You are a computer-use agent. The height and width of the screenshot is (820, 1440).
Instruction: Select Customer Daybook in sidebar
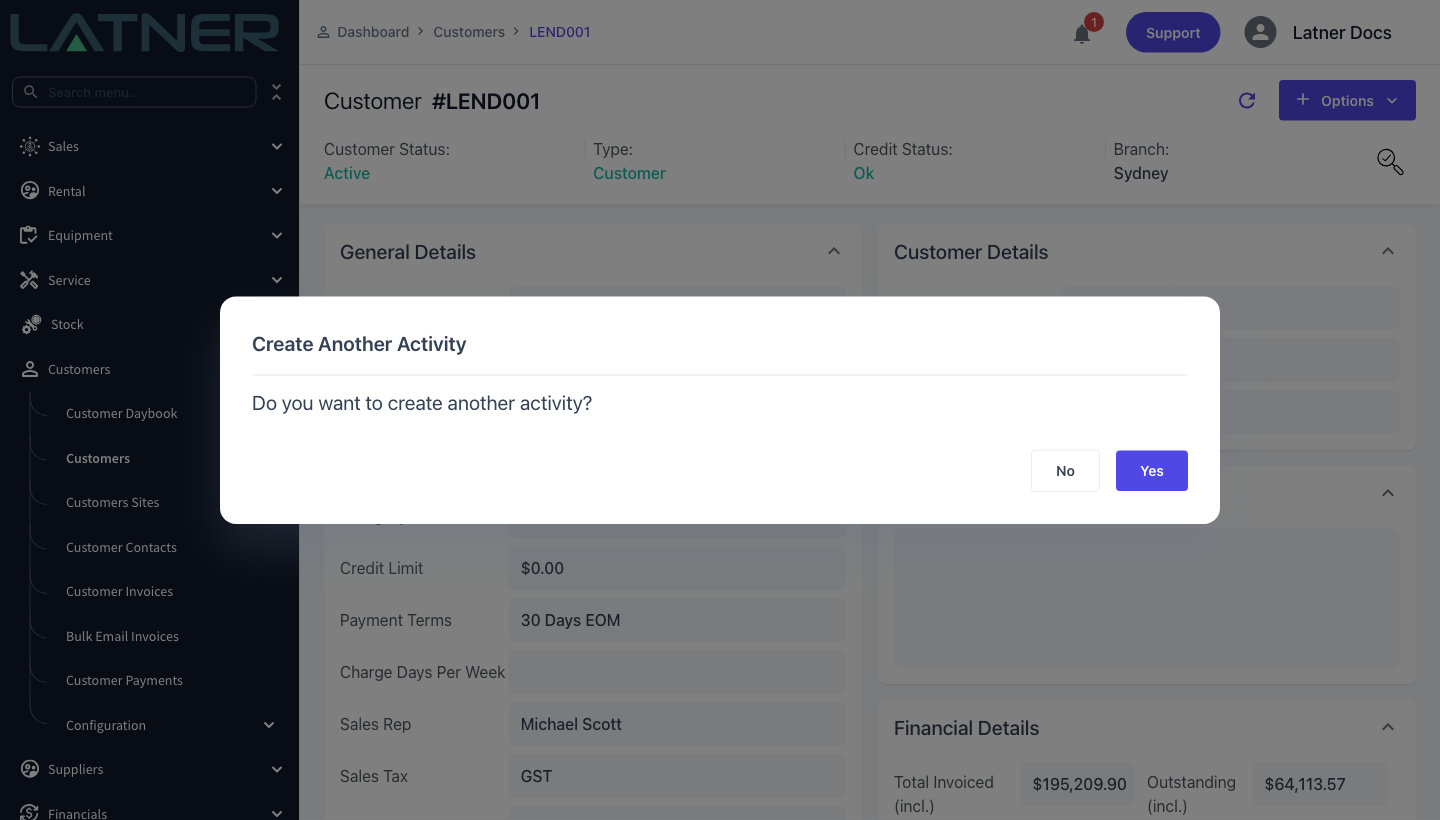[121, 414]
